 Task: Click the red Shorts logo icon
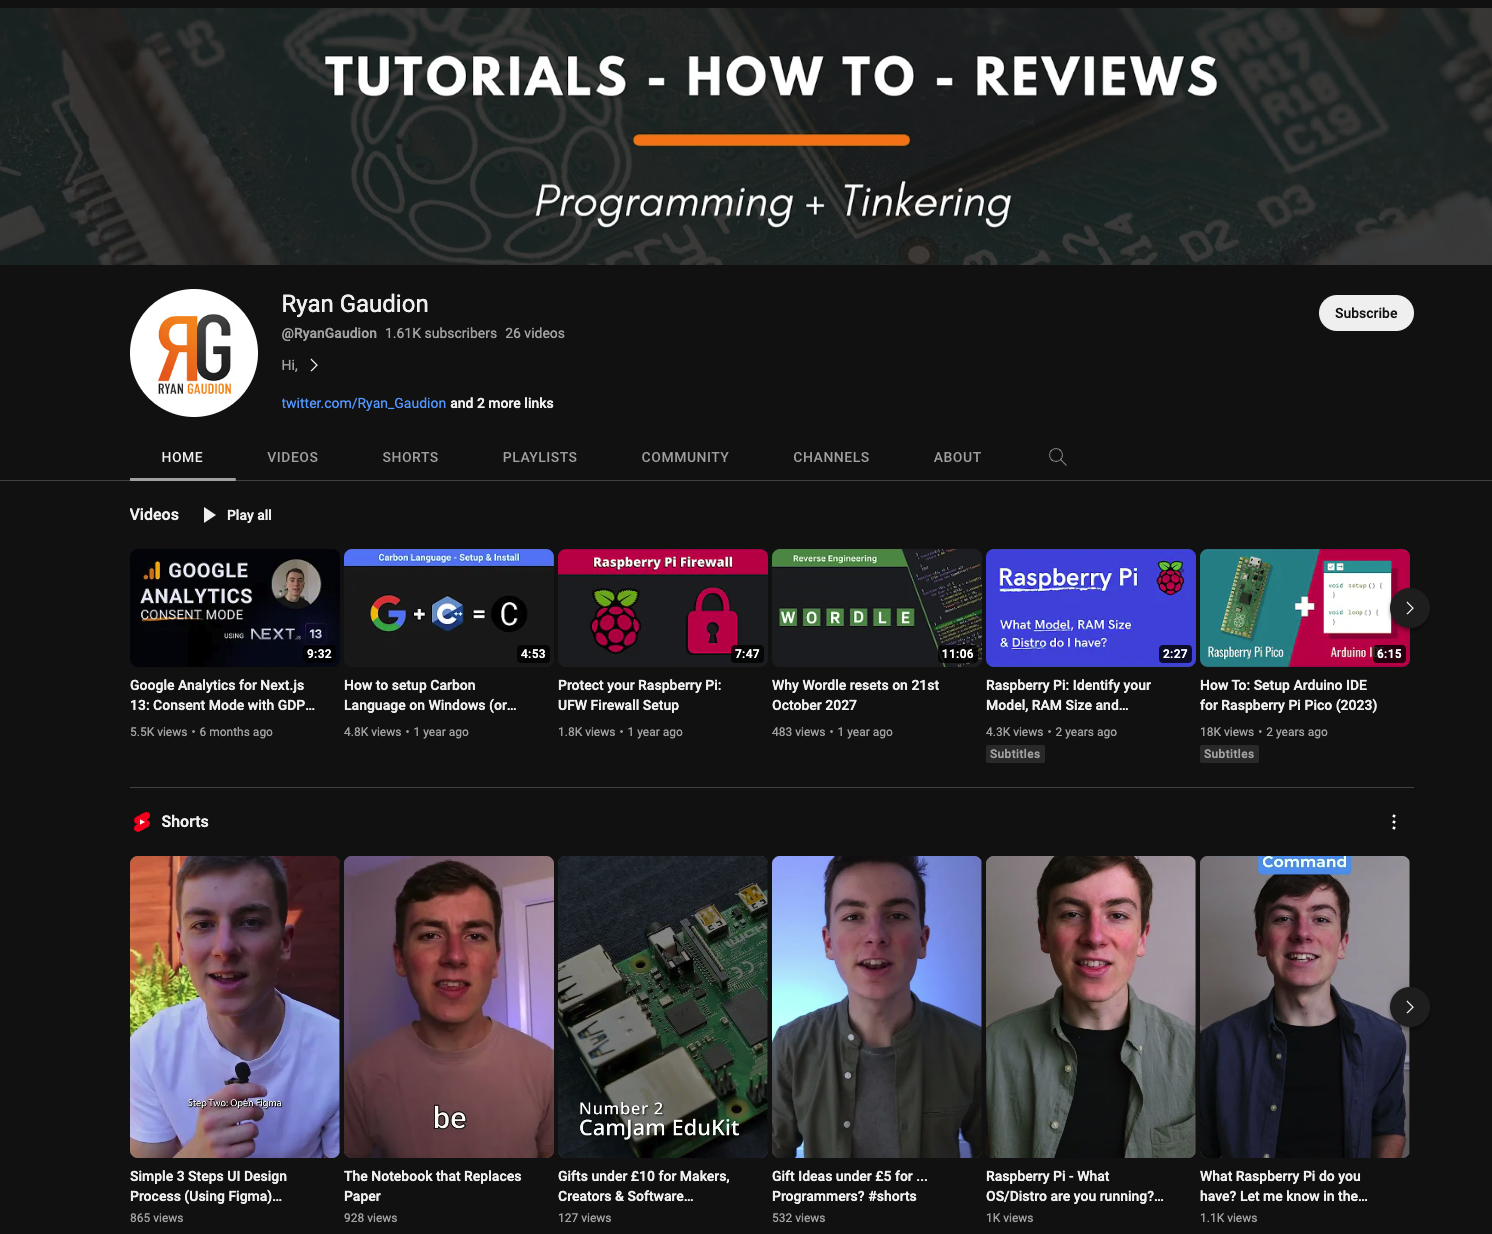click(x=142, y=822)
